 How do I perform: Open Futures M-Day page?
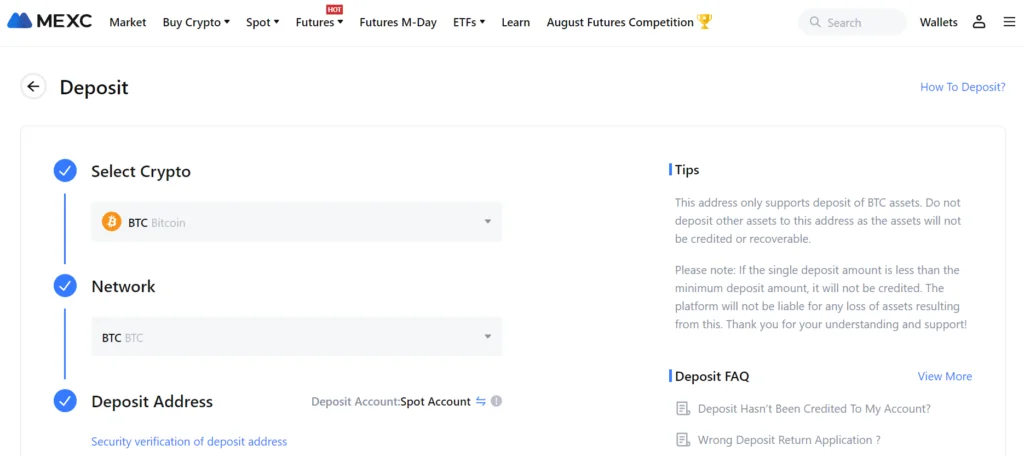[x=398, y=22]
